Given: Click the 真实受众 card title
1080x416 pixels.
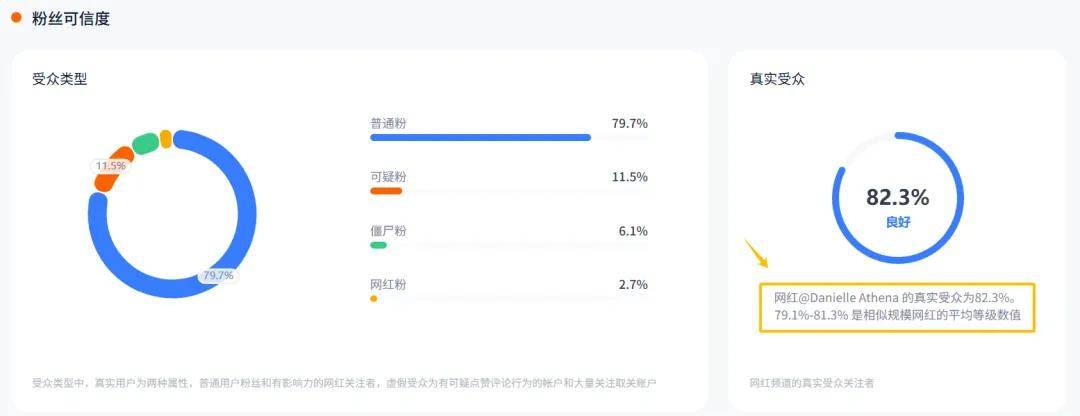Looking at the screenshot, I should tap(777, 79).
